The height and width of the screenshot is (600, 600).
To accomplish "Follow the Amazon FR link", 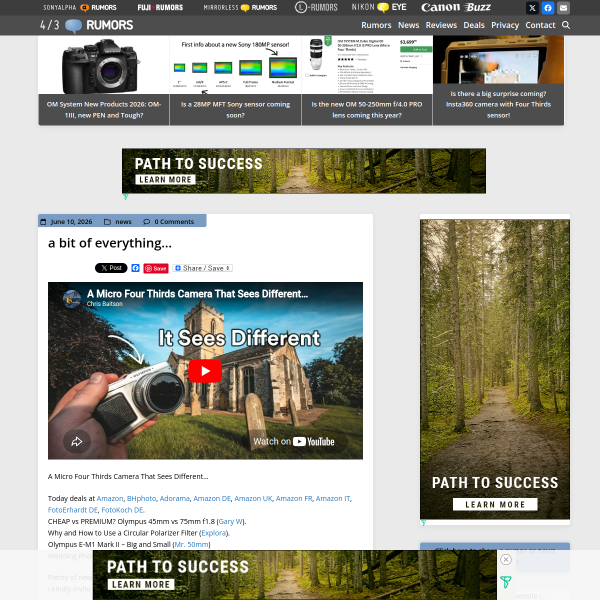I will [294, 499].
